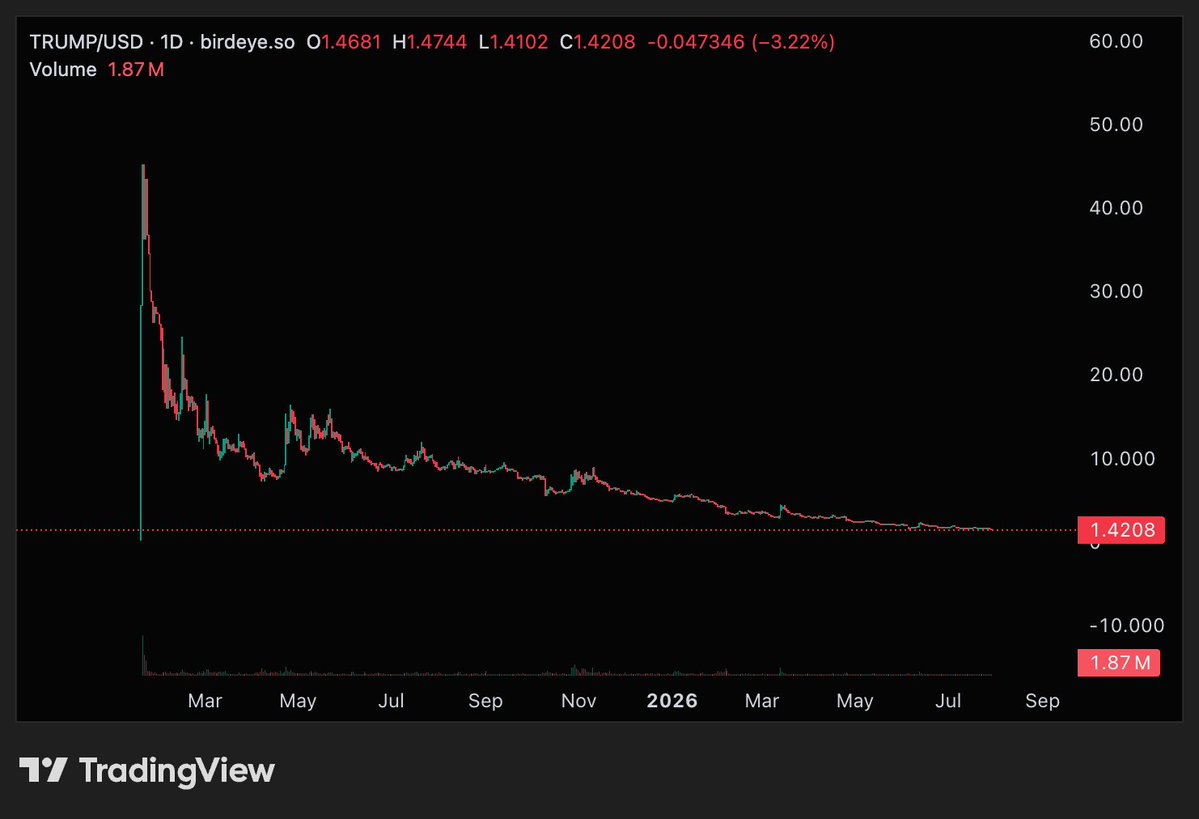1199x819 pixels.
Task: Click the 60.00 price axis label
Action: 1116,41
